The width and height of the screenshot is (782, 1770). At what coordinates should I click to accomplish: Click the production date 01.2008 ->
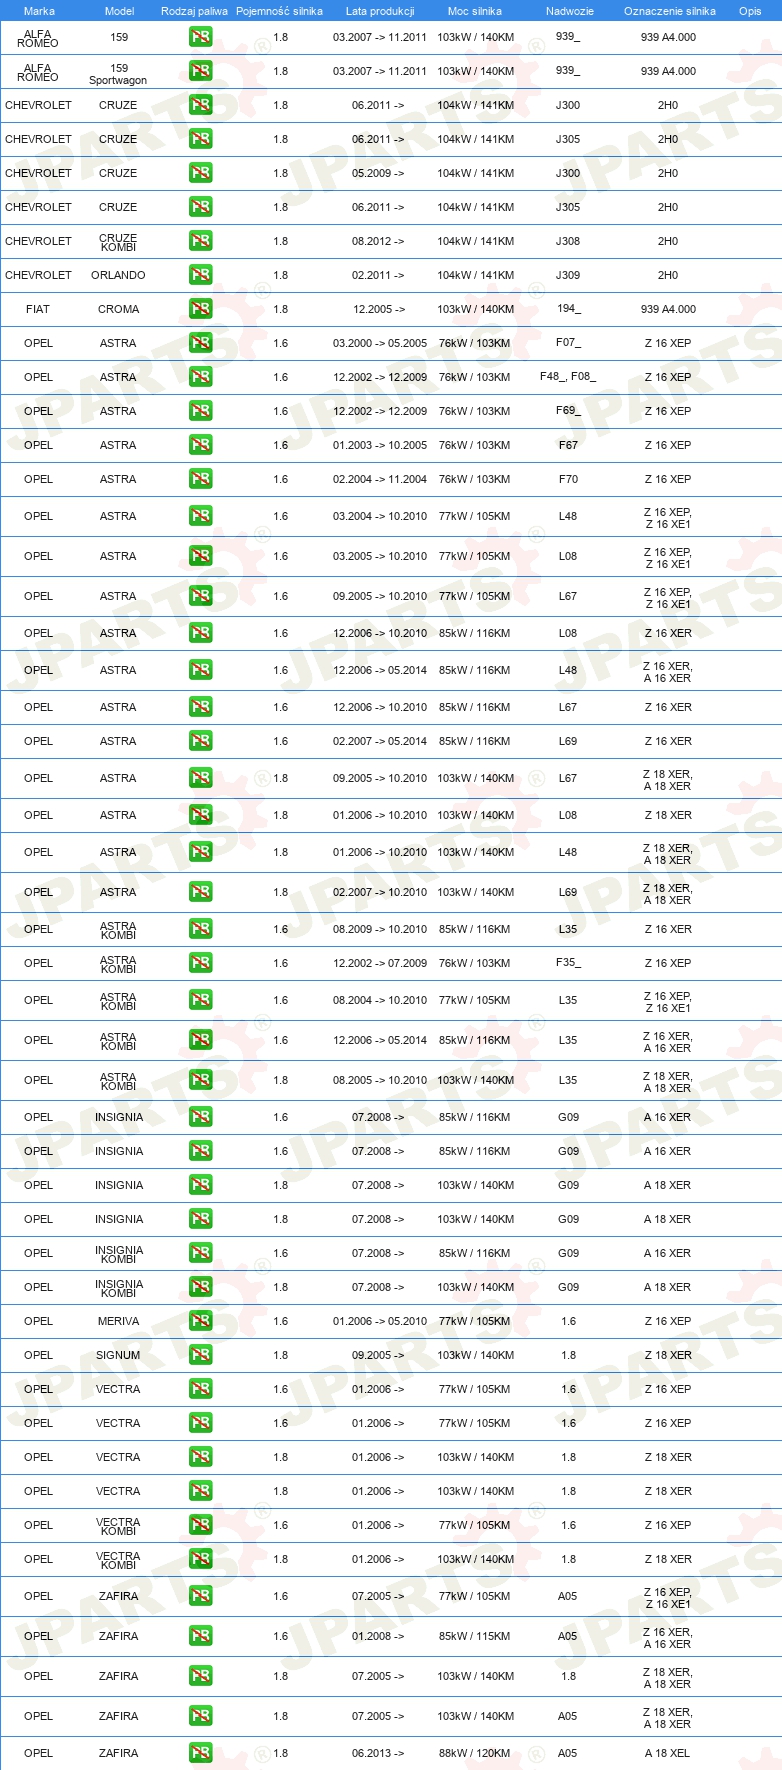tap(378, 1636)
